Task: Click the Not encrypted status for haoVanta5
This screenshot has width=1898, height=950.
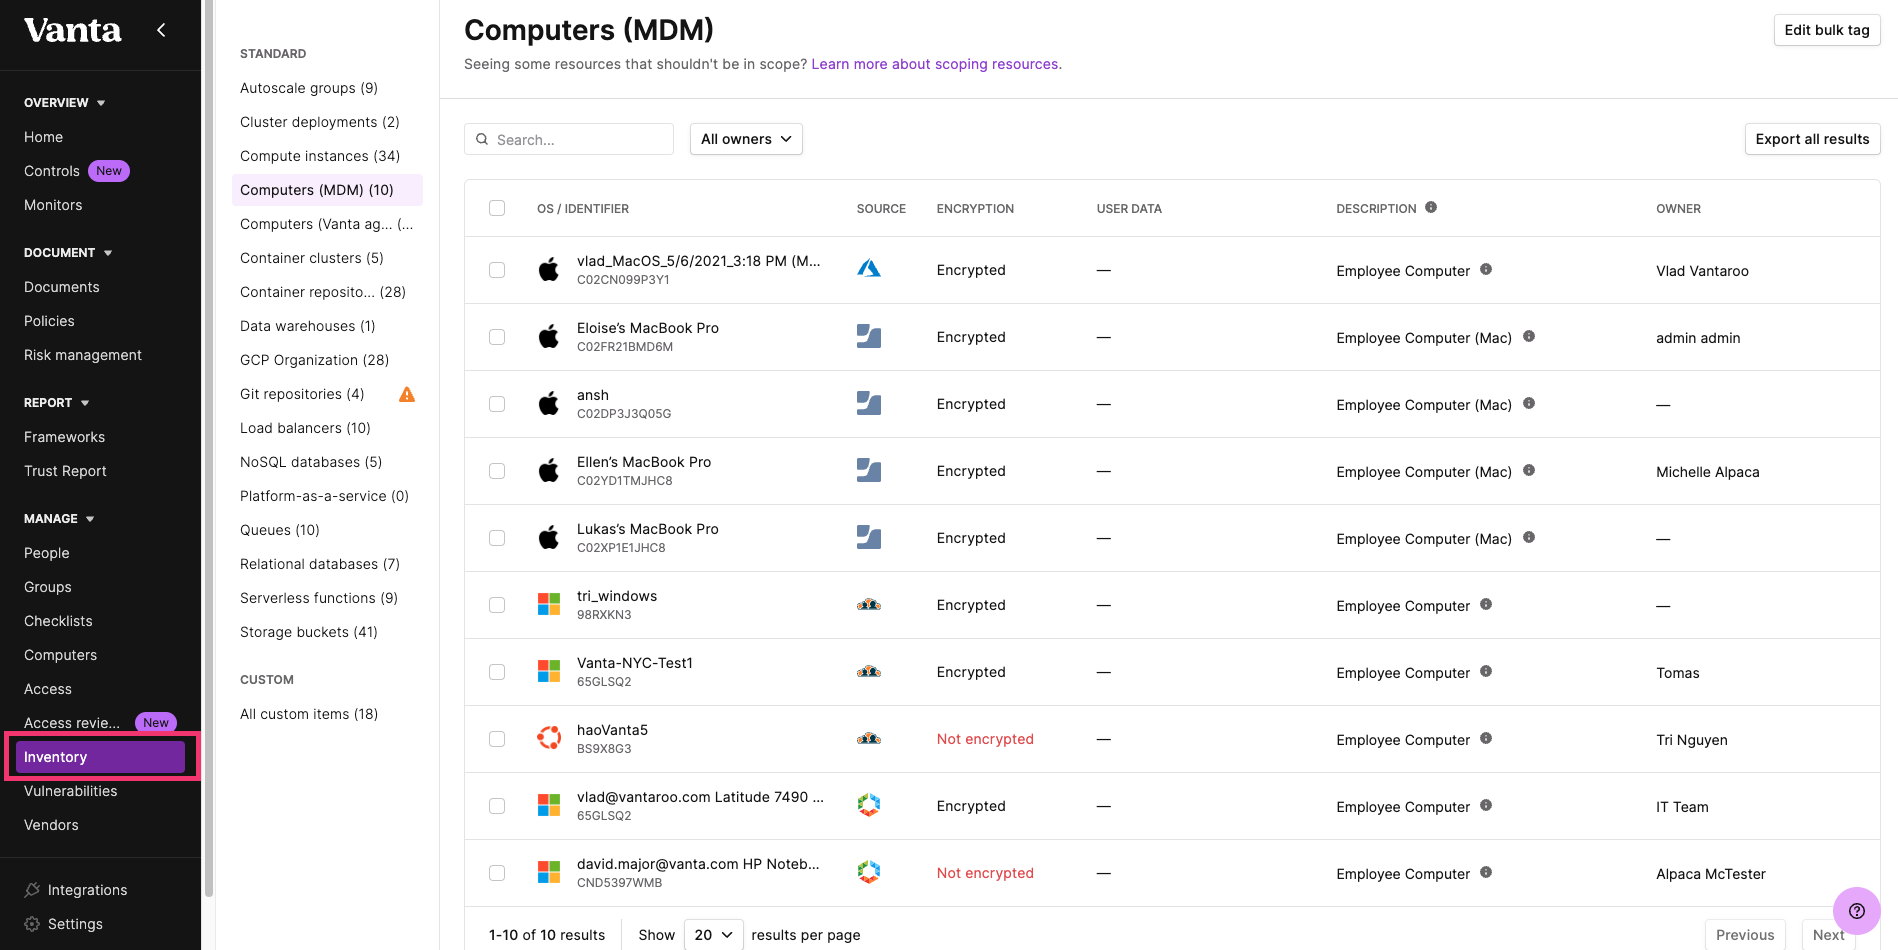Action: point(985,739)
